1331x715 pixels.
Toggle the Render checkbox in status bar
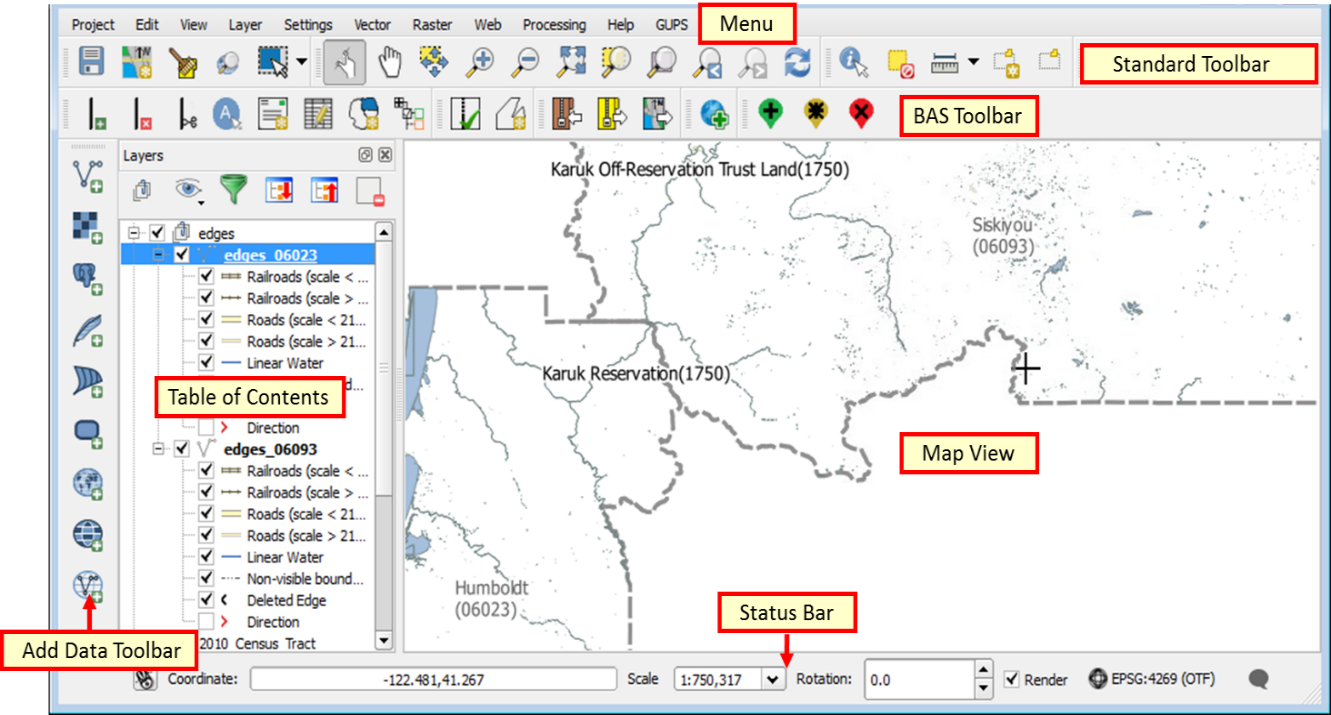[1013, 679]
